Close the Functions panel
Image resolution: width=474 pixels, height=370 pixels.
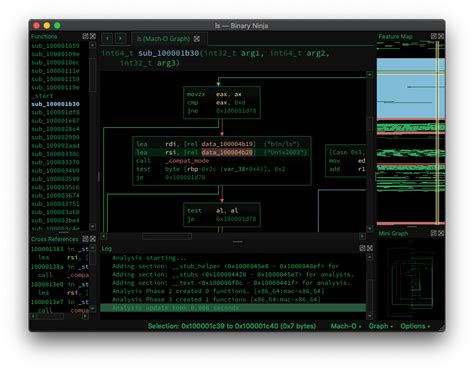pos(93,36)
